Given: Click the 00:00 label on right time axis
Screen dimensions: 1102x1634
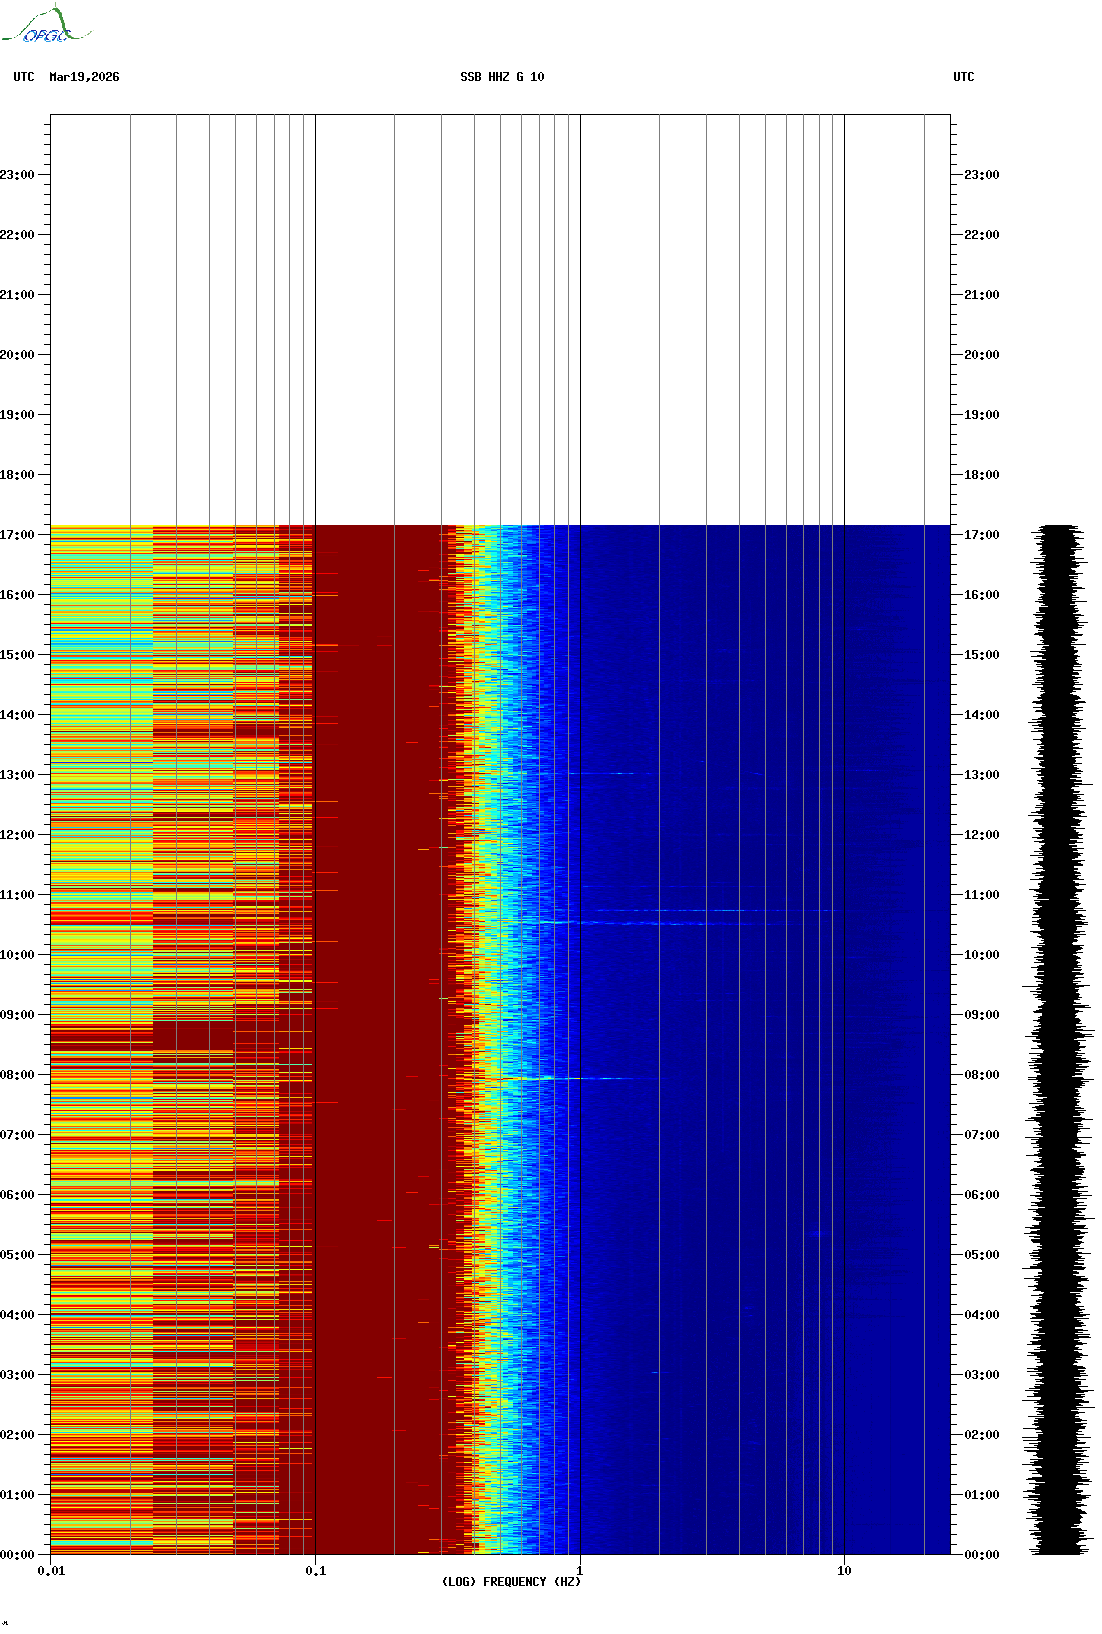Looking at the screenshot, I should (981, 1555).
